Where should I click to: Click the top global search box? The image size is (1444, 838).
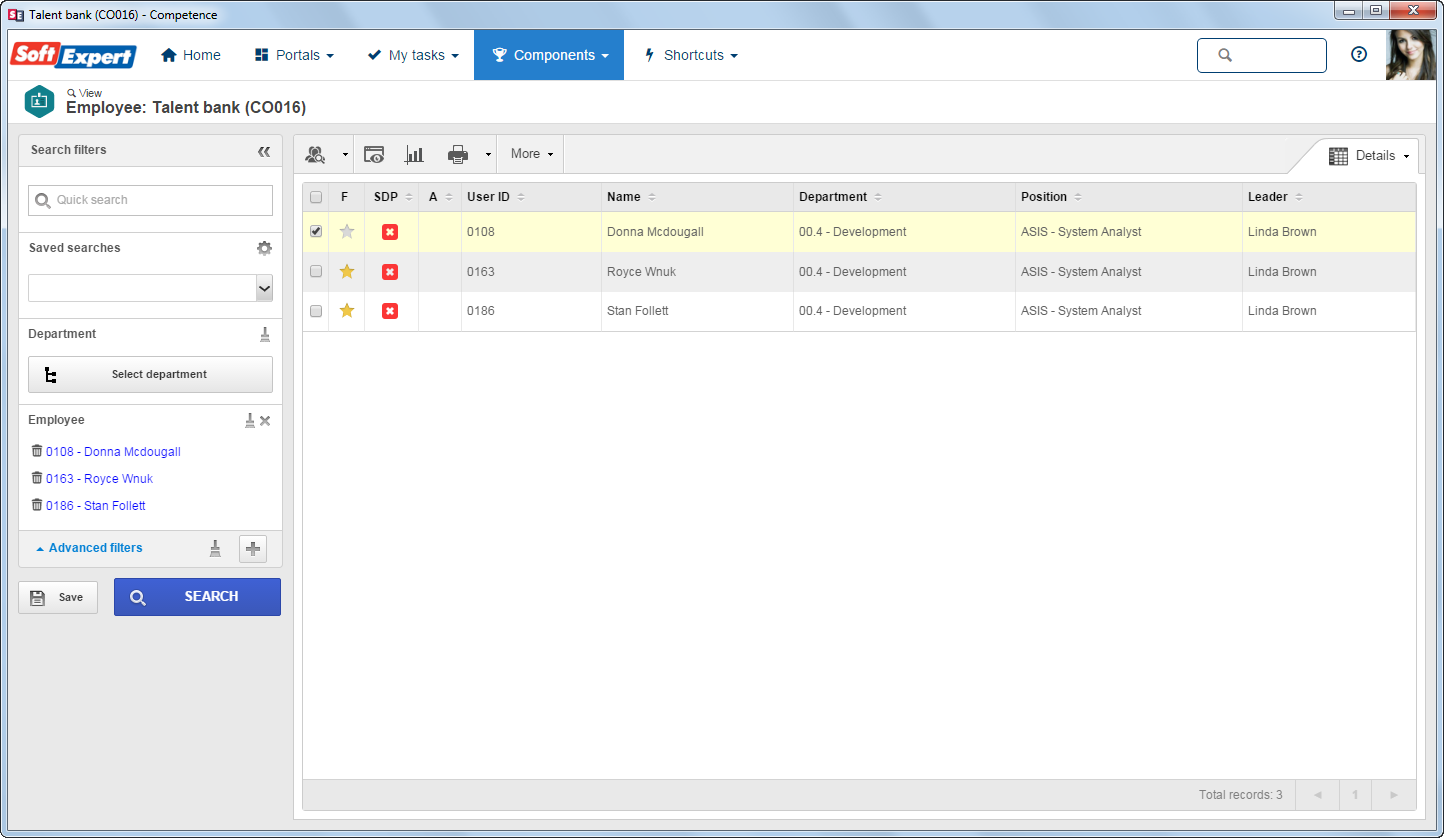[x=1262, y=55]
